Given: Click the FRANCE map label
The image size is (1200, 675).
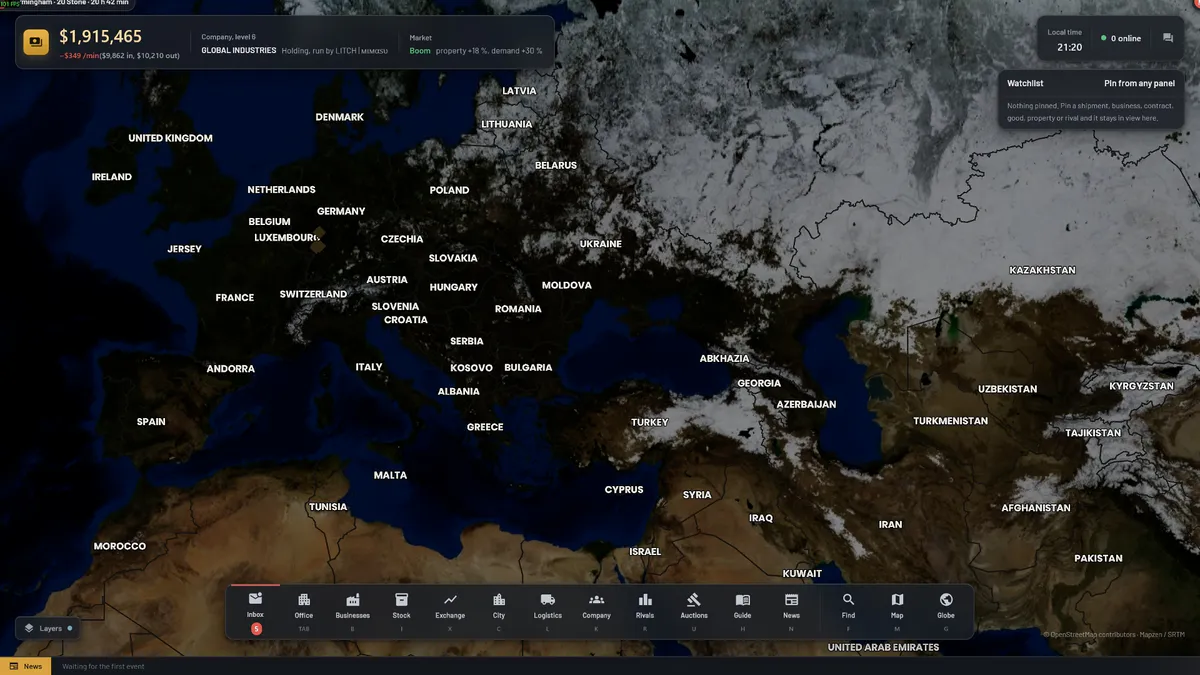Looking at the screenshot, I should [x=235, y=297].
